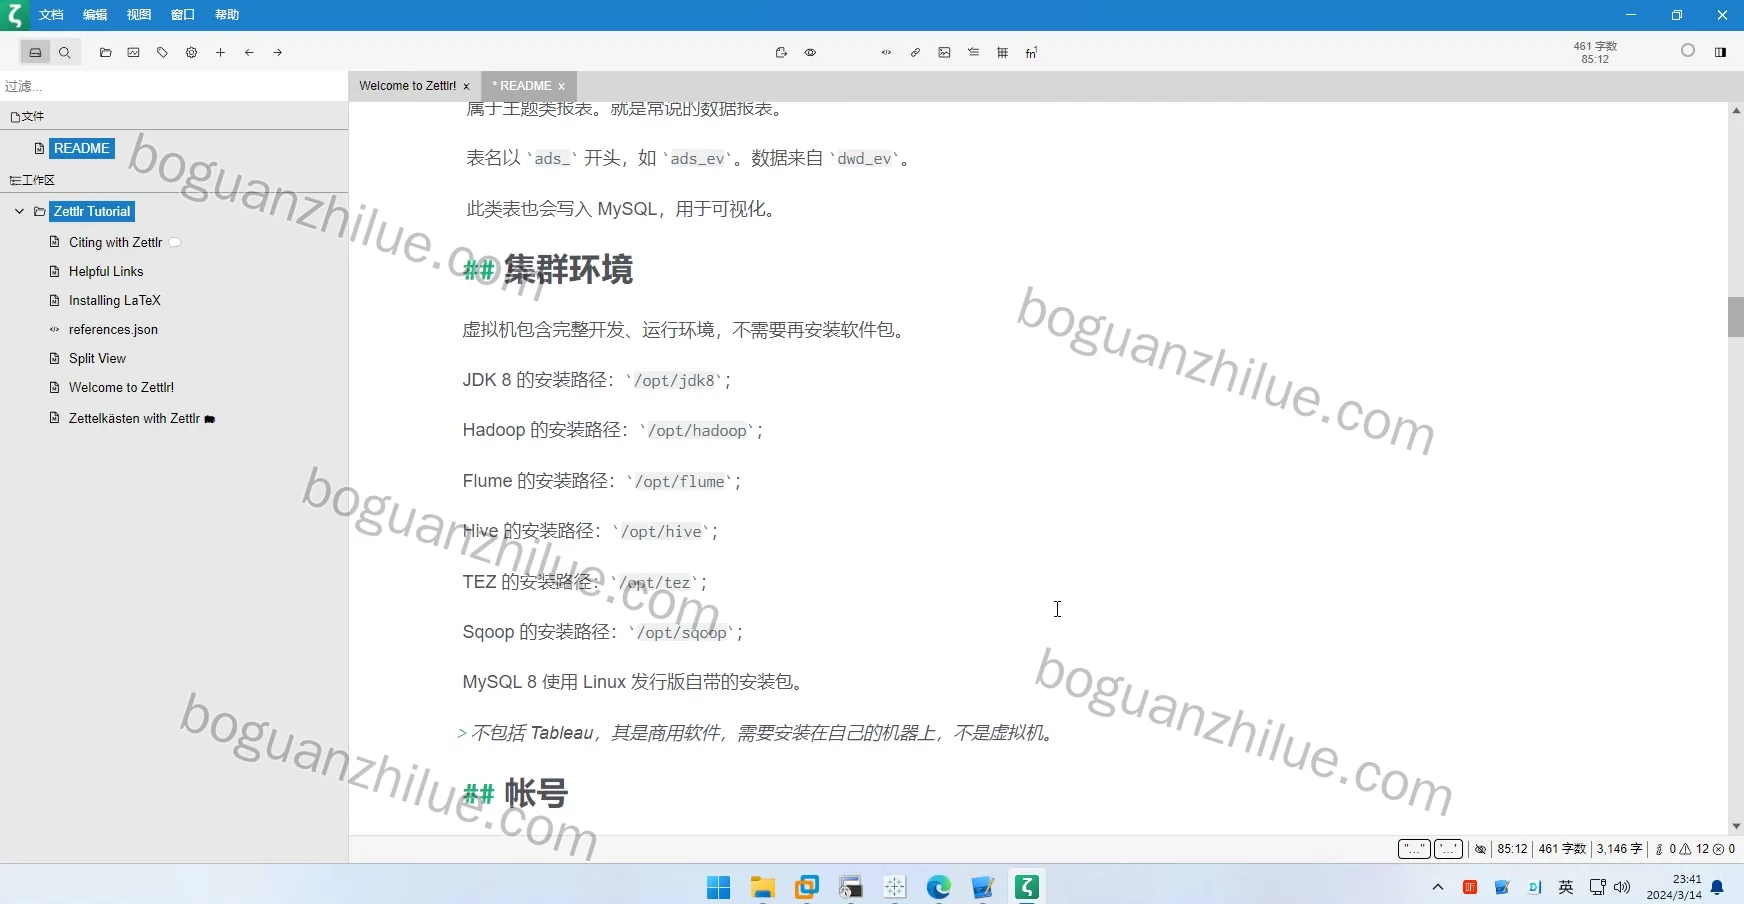The height and width of the screenshot is (904, 1744).
Task: Open the global search magnifier icon
Action: (x=65, y=53)
